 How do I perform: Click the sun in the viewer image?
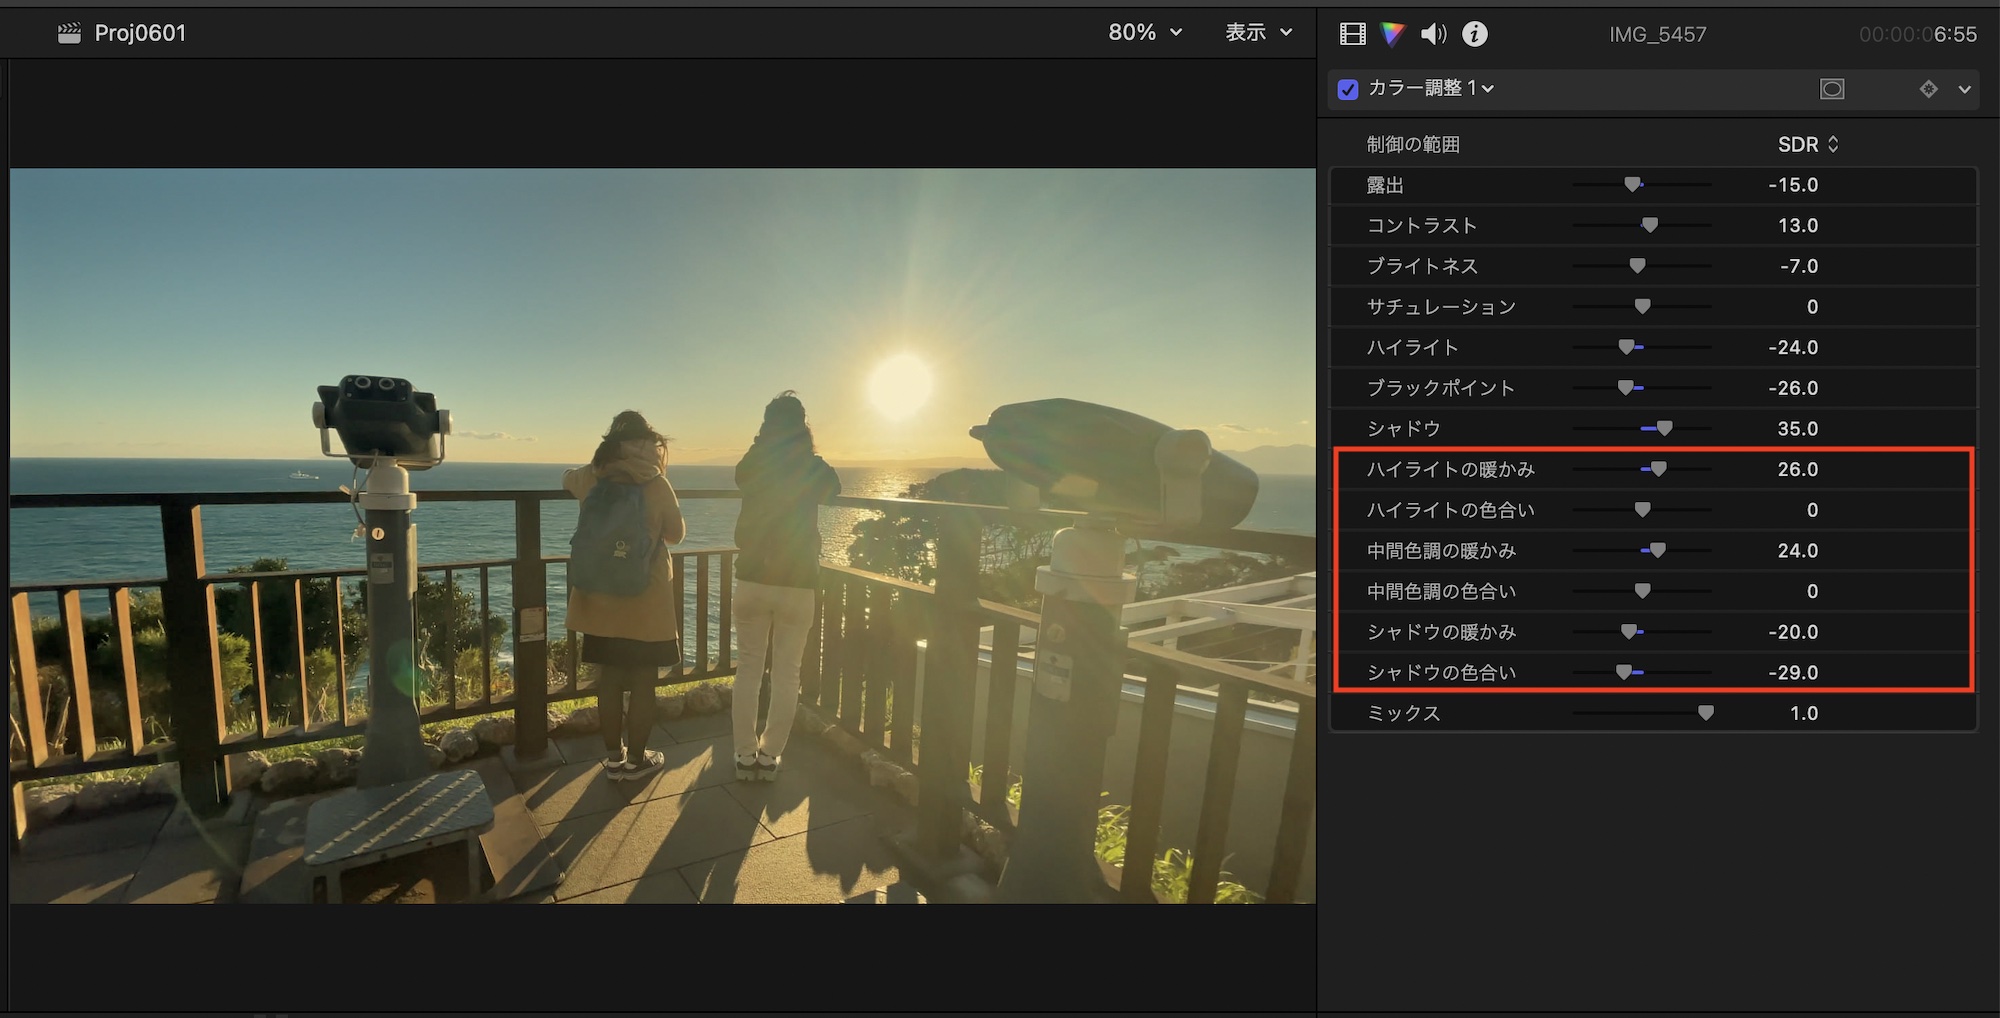pos(900,385)
